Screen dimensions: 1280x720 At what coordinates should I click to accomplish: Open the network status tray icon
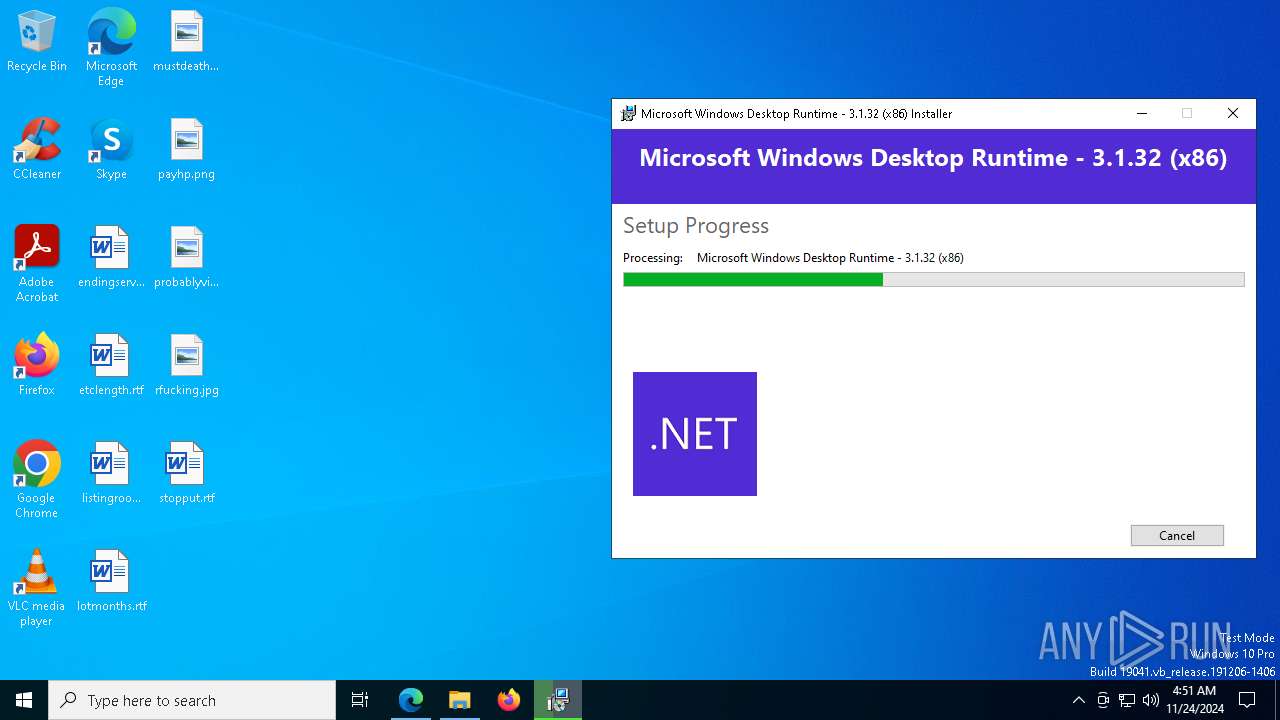[x=1127, y=700]
